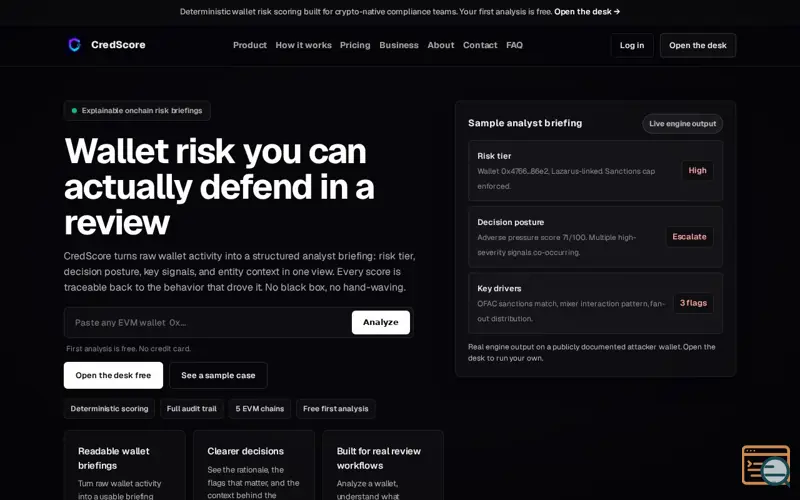Click the Clearer decisions card heading
800x500 pixels.
click(245, 451)
